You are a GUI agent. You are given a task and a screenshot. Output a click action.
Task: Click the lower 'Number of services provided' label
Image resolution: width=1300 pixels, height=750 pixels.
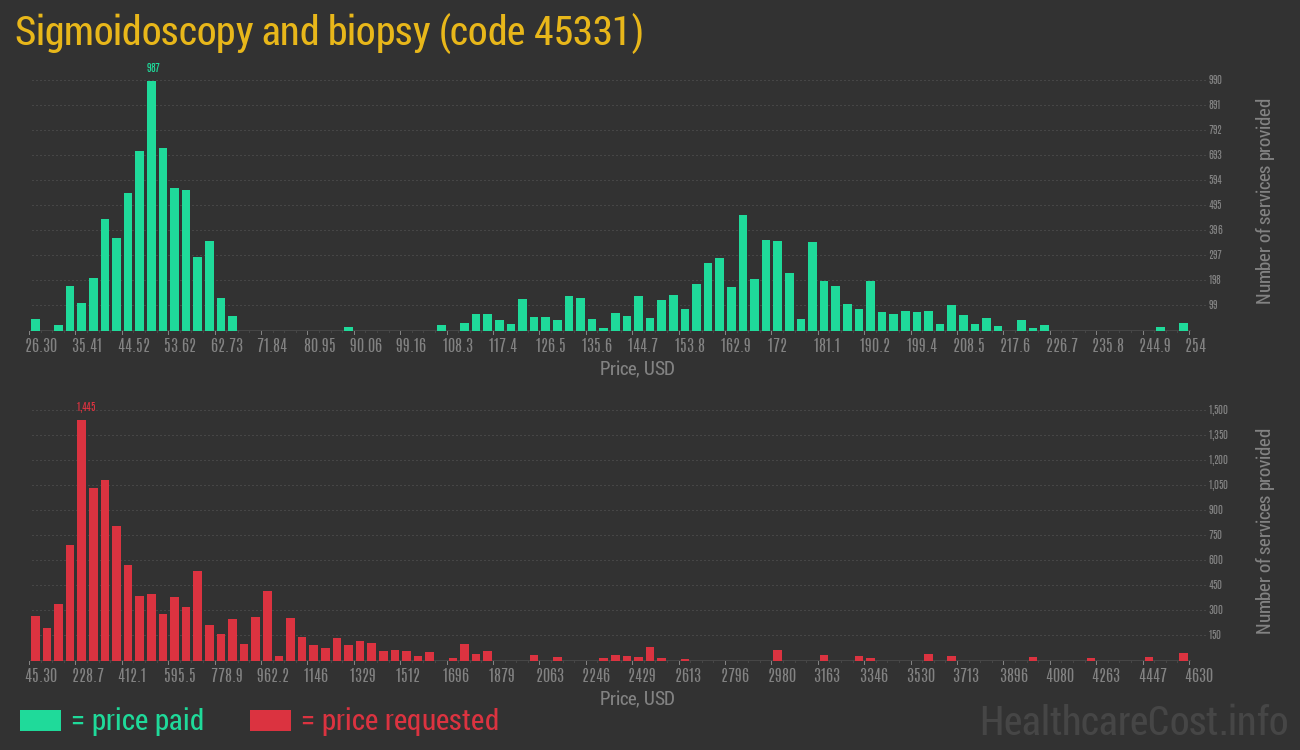tap(1264, 532)
